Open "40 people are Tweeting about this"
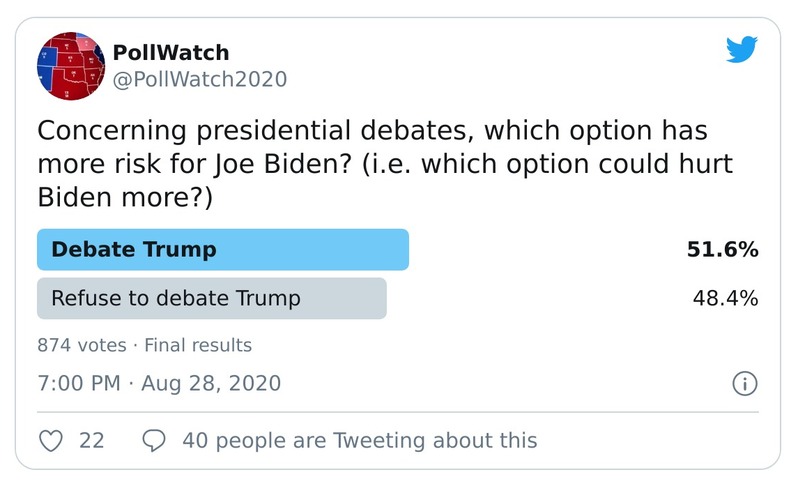This screenshot has width=798, height=486. tap(360, 440)
